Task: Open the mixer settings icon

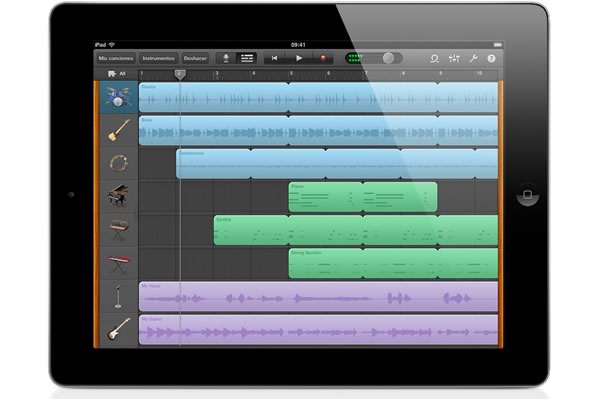Action: (x=454, y=59)
